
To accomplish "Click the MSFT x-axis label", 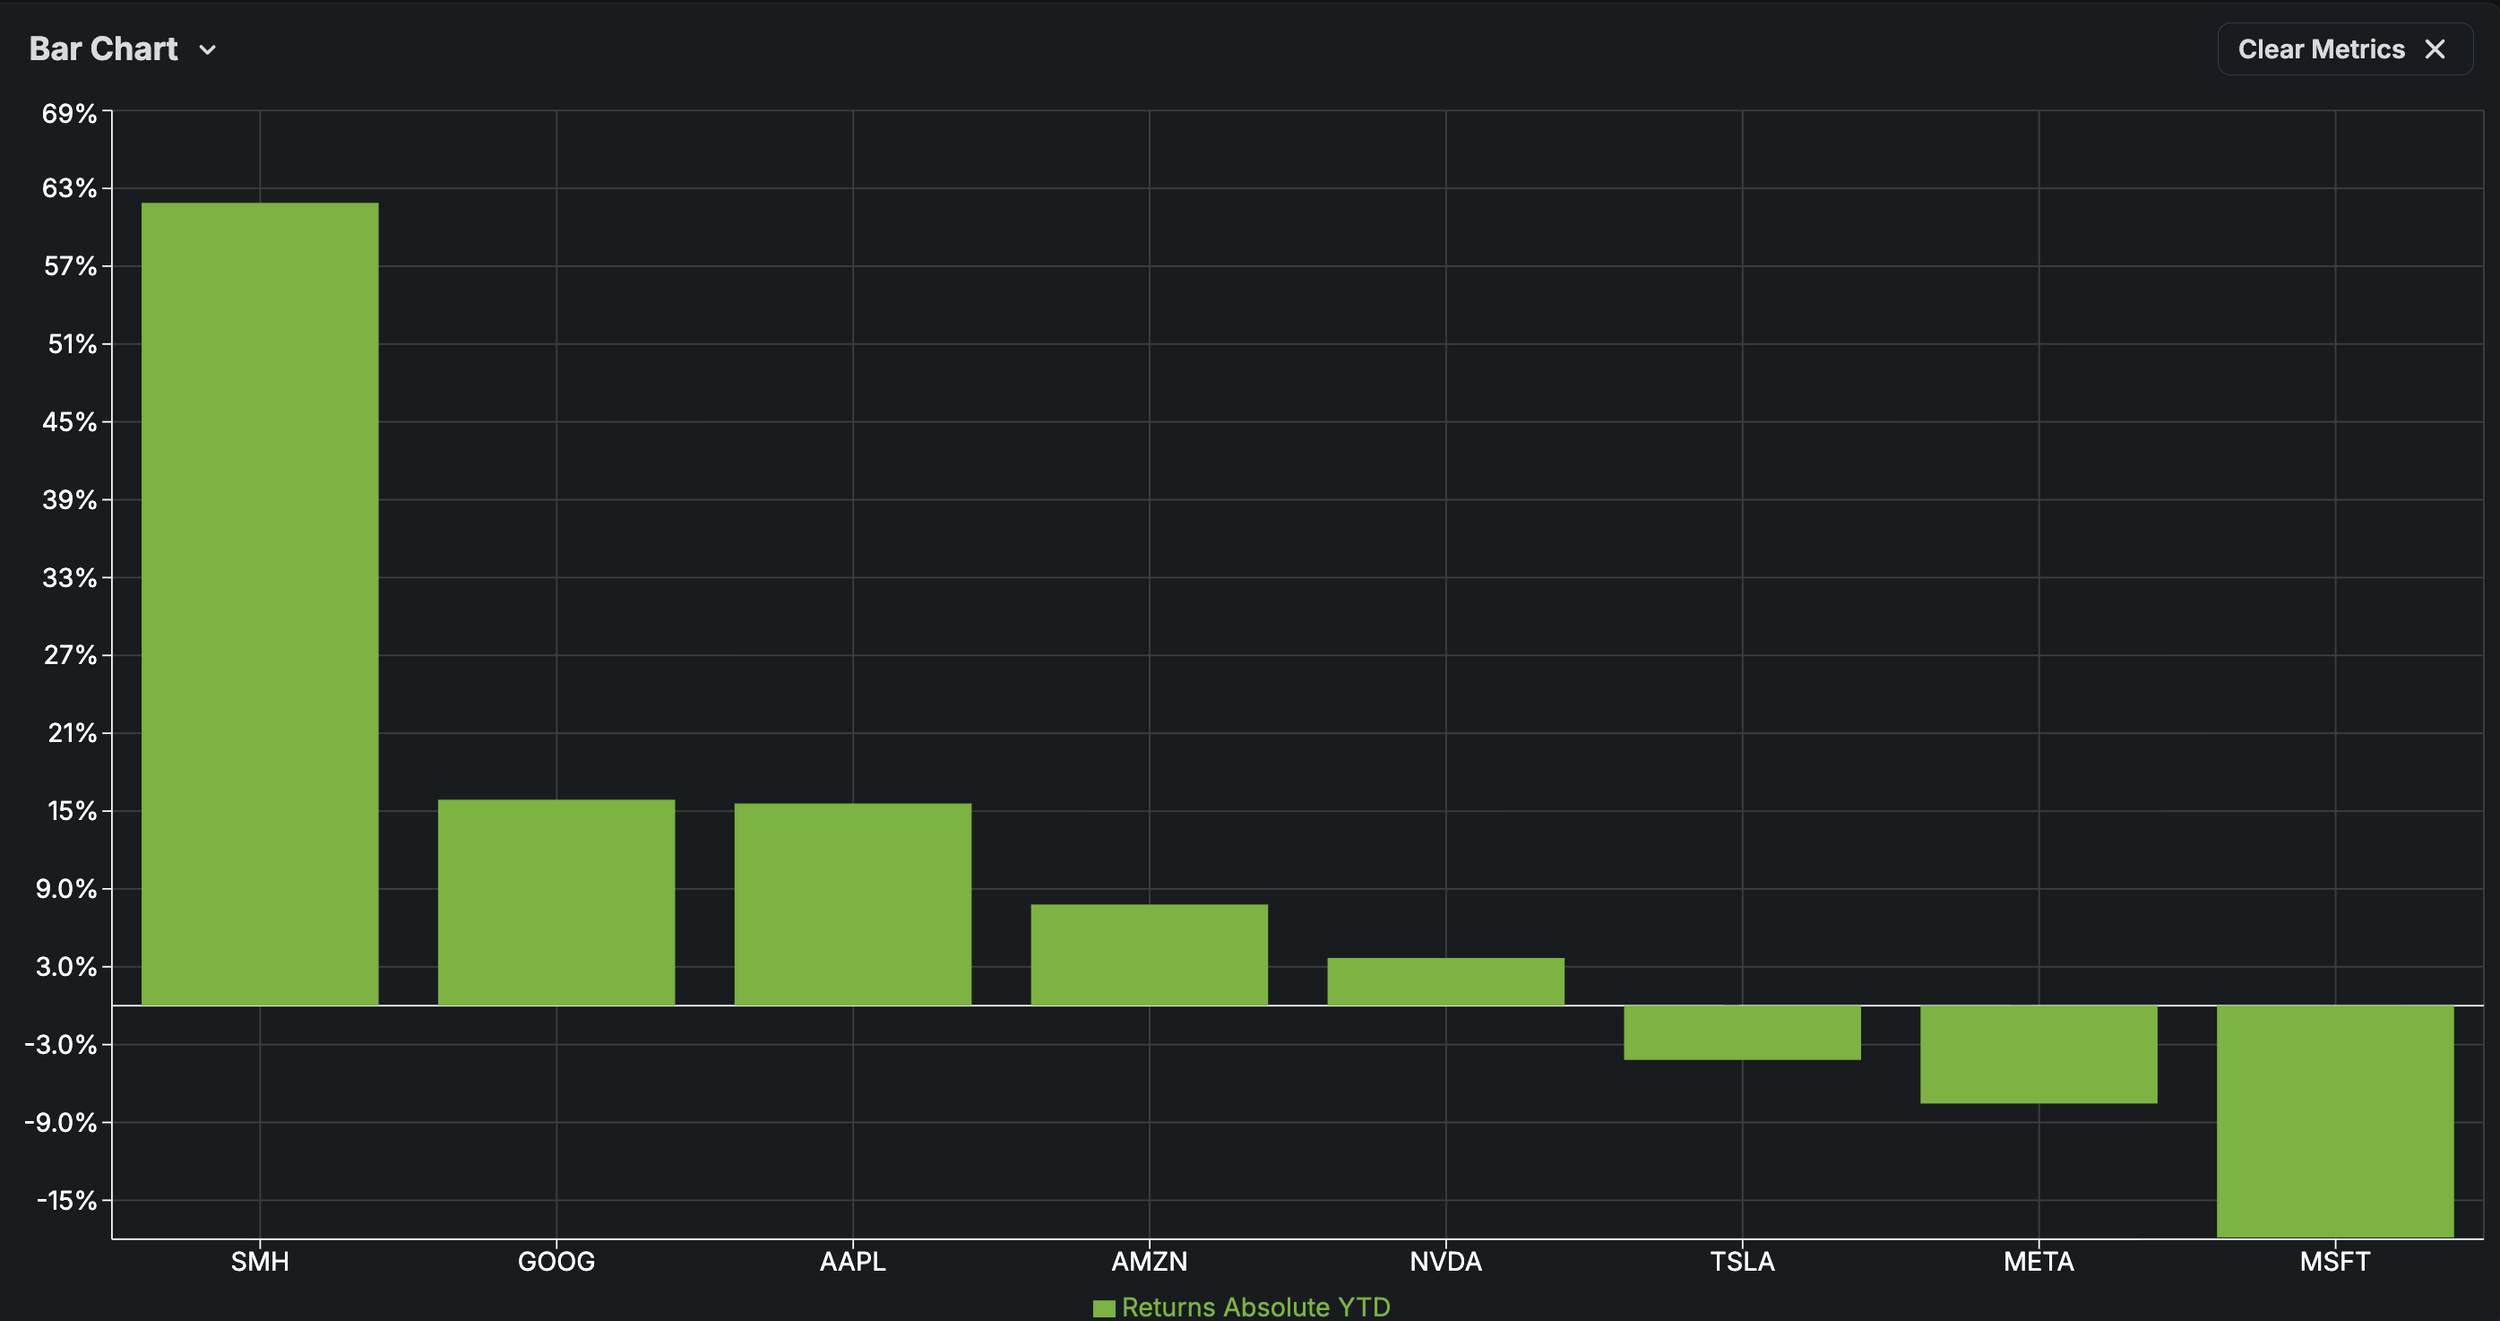I will click(2335, 1262).
